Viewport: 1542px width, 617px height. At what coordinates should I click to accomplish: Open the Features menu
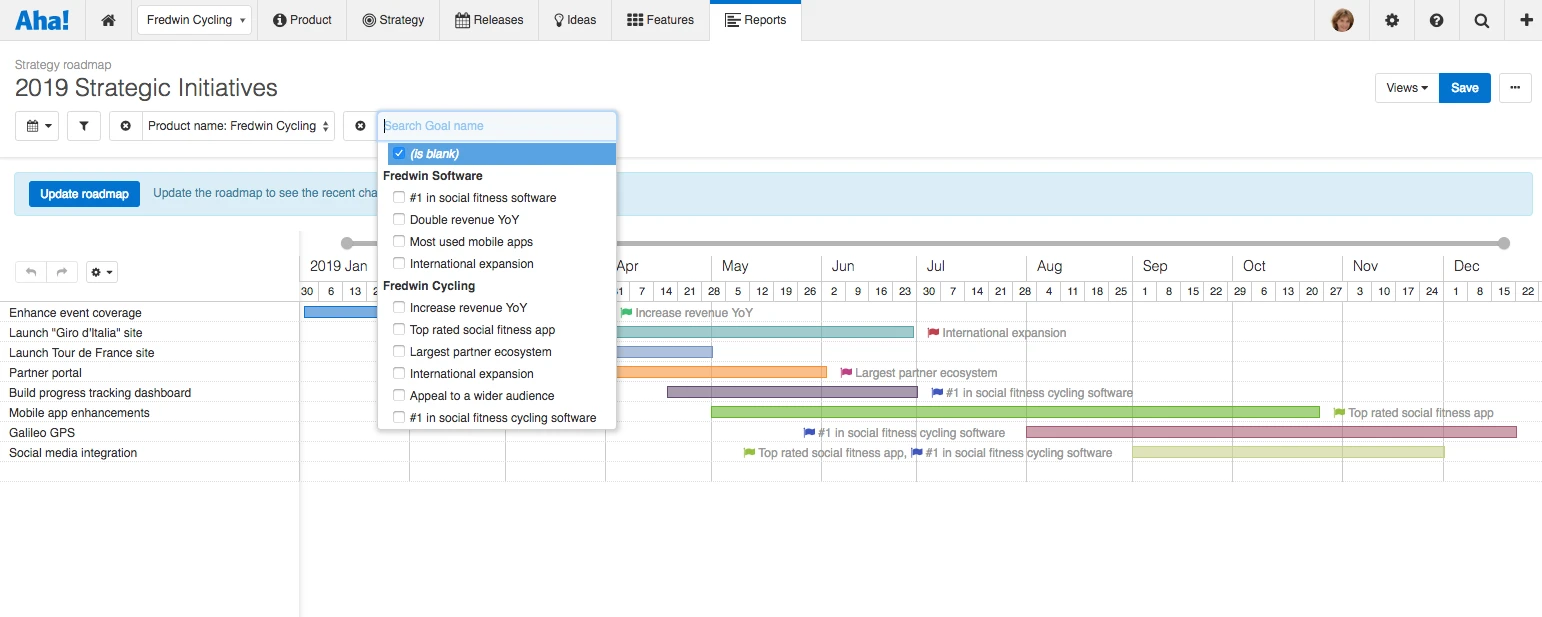[x=660, y=20]
